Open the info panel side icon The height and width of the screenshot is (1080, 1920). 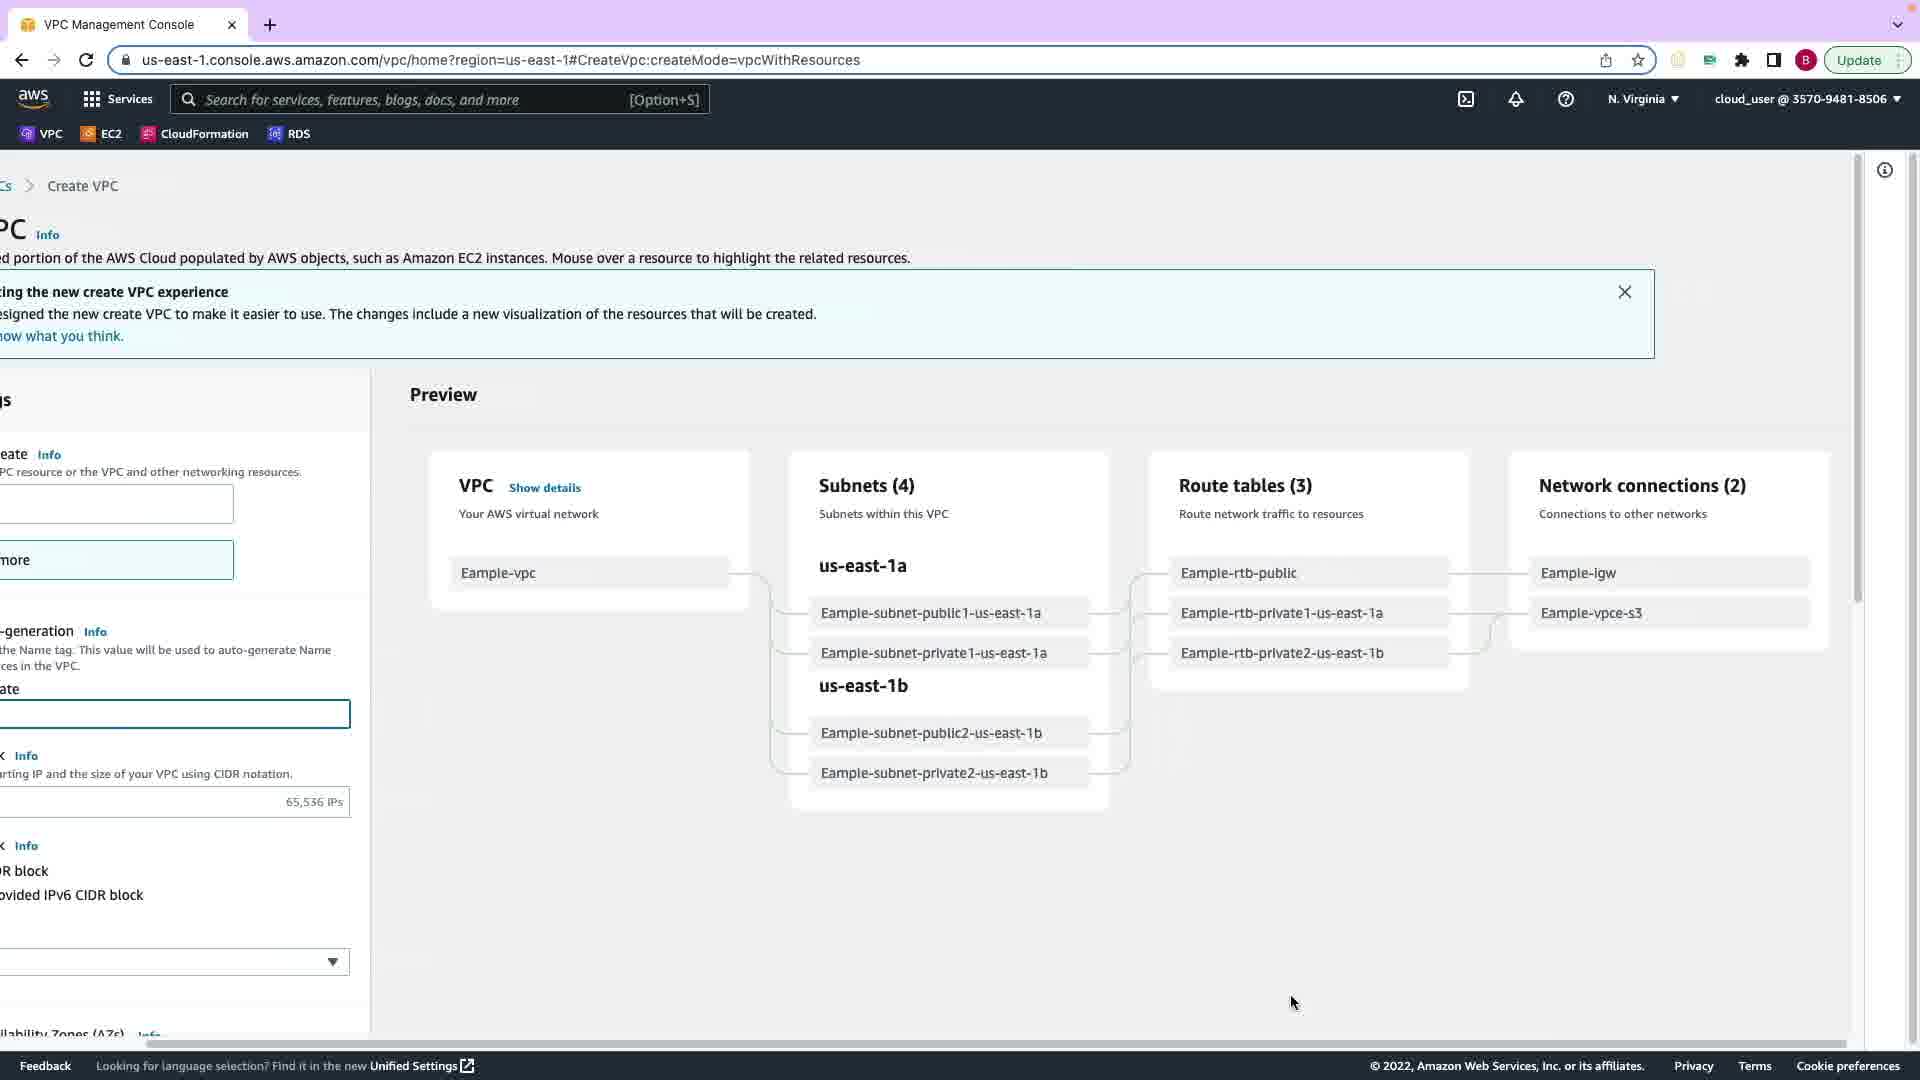tap(1885, 170)
